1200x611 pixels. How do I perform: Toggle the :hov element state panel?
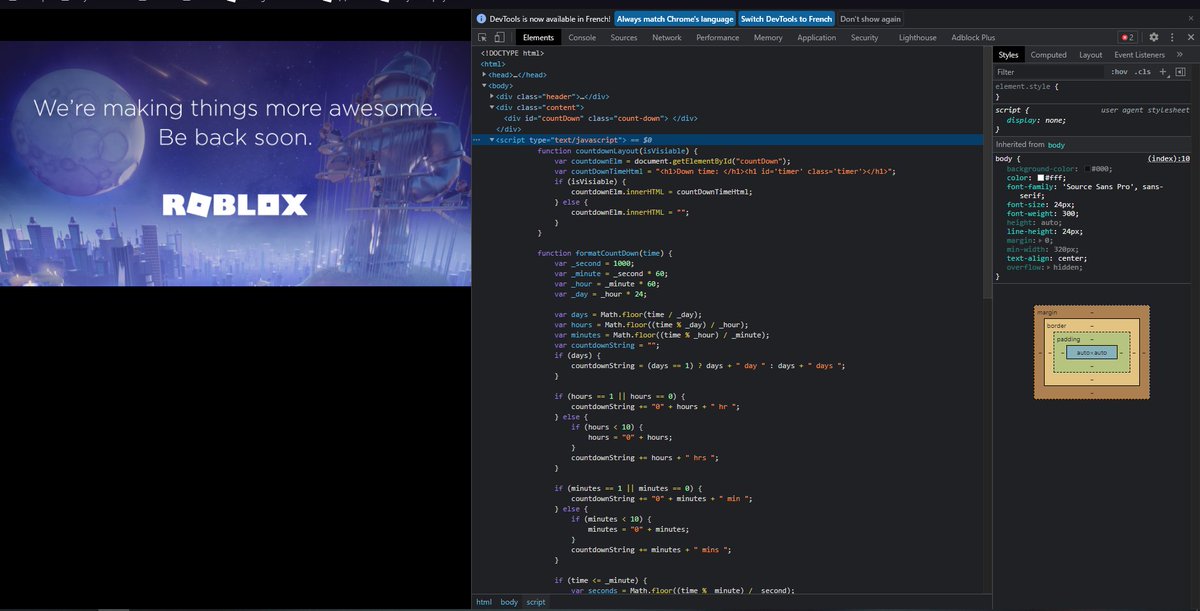click(1119, 72)
